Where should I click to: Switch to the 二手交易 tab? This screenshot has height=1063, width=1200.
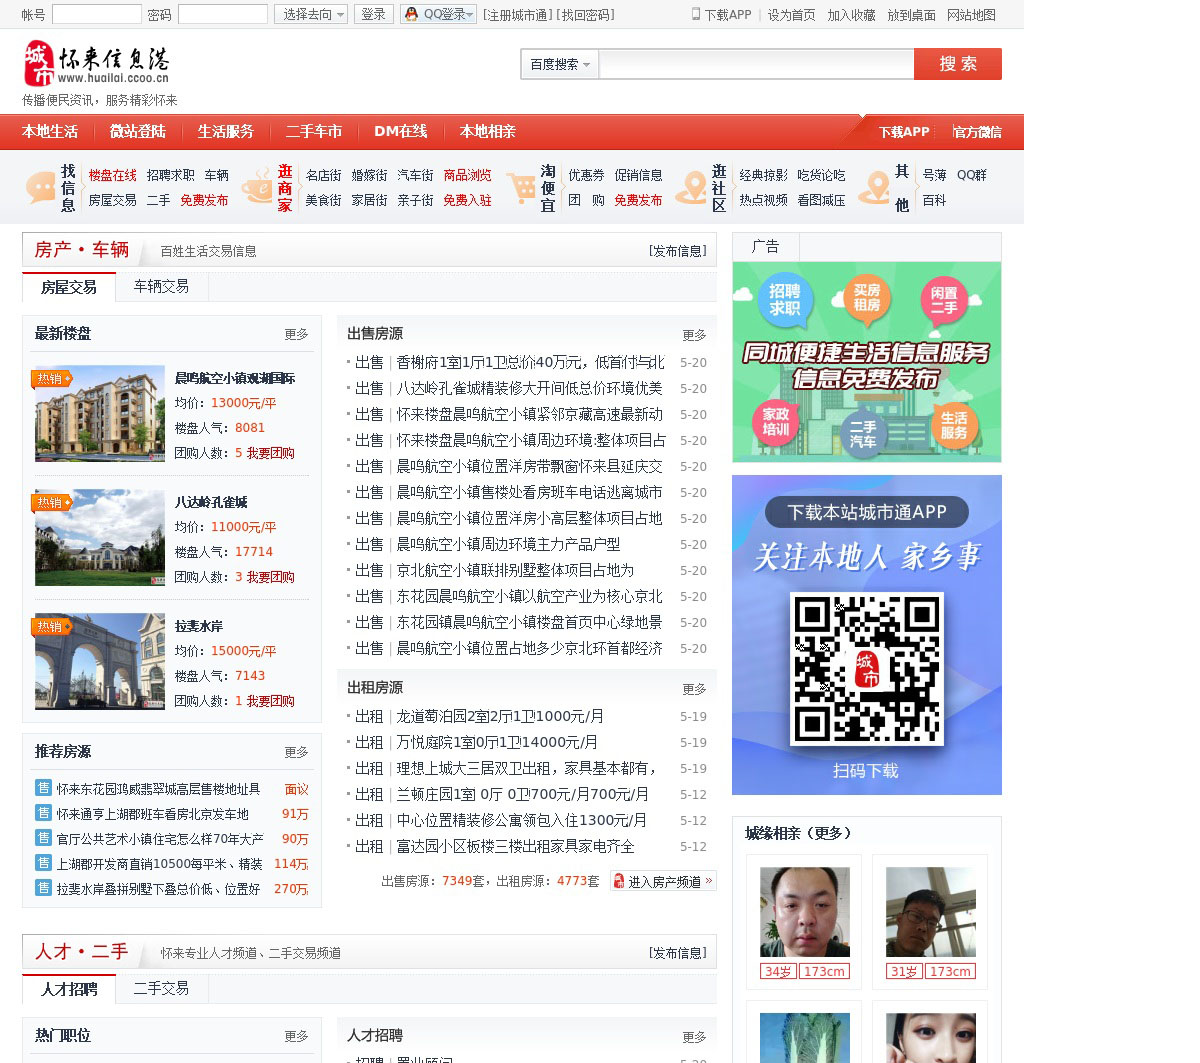[161, 988]
